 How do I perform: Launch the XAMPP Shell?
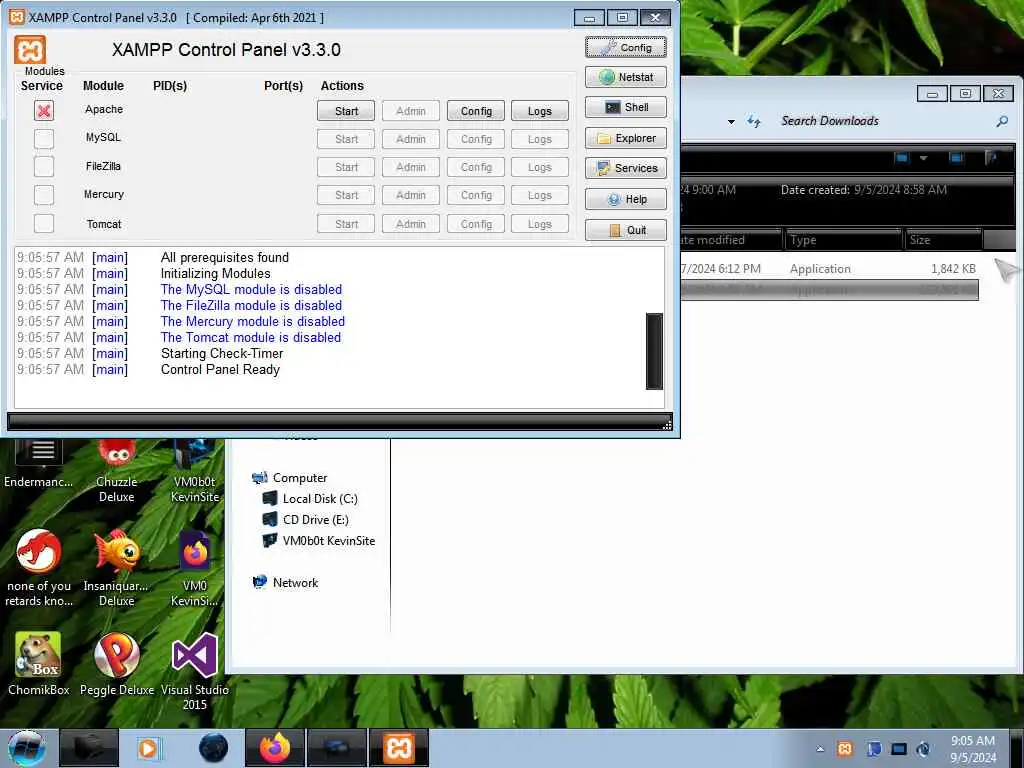pos(626,107)
